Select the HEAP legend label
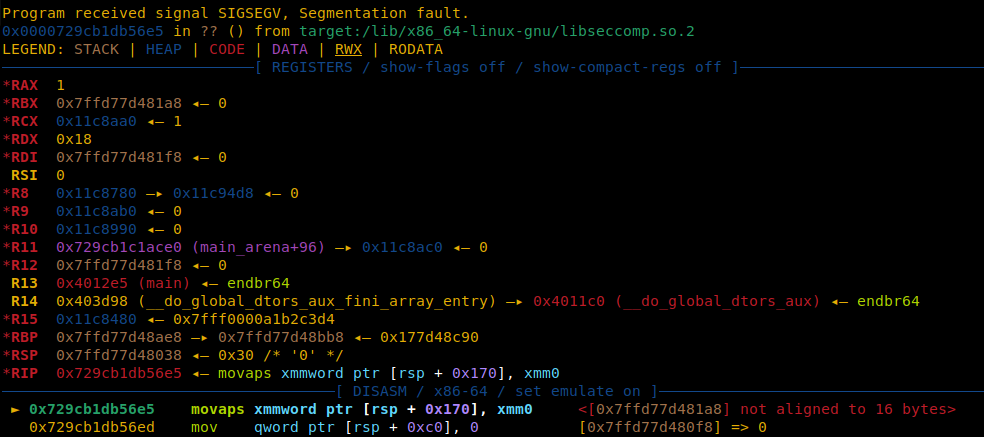Screen dimensions: 984x437 point(166,49)
